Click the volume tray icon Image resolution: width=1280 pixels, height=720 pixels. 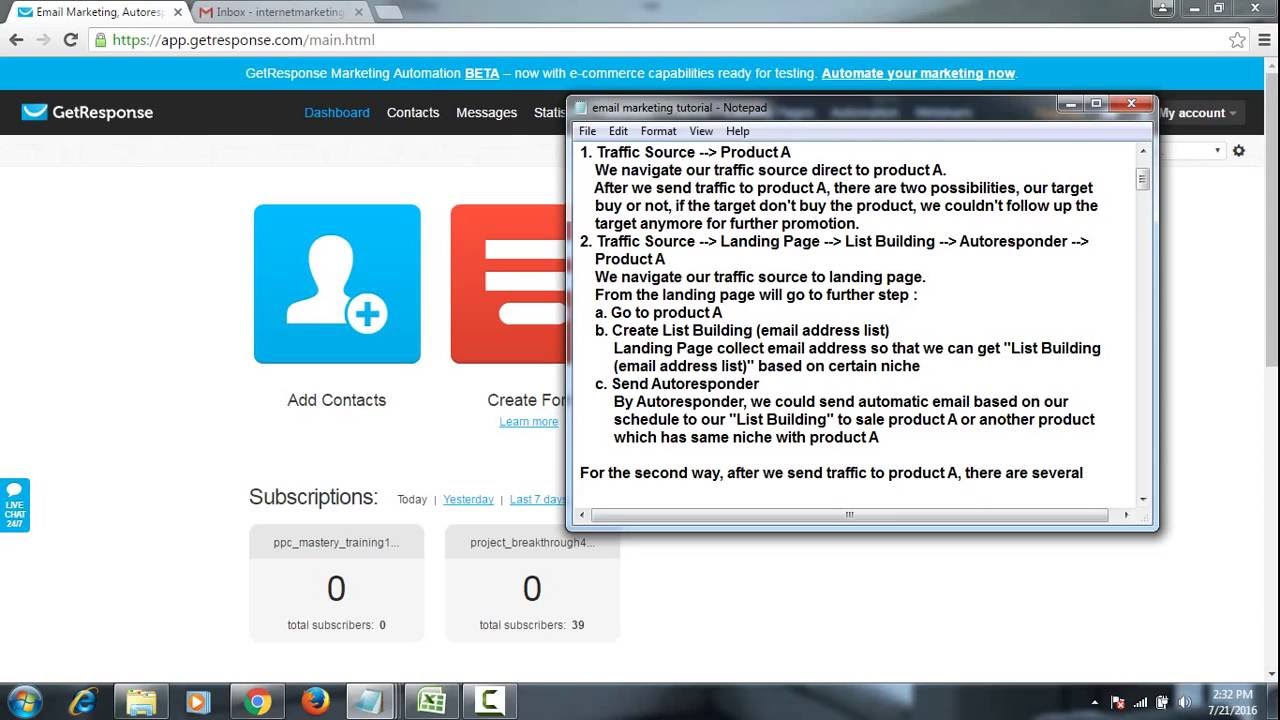coord(1185,702)
